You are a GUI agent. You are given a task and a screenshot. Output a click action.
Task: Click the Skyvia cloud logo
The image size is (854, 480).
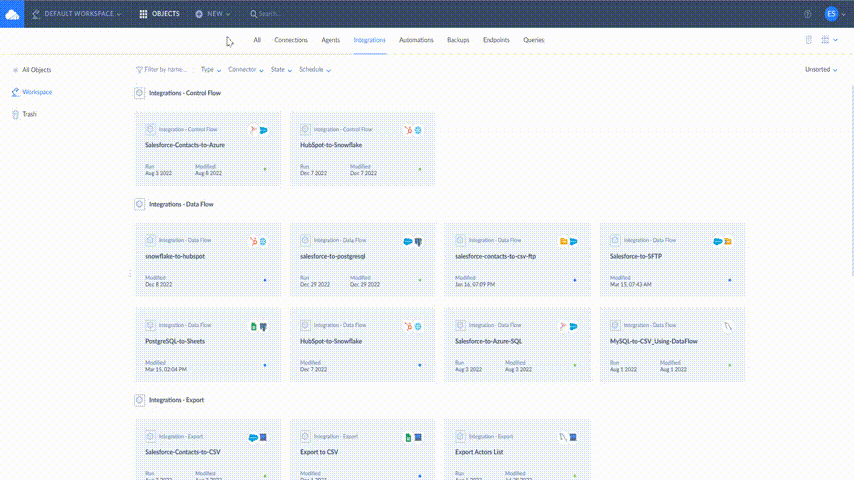coord(12,14)
